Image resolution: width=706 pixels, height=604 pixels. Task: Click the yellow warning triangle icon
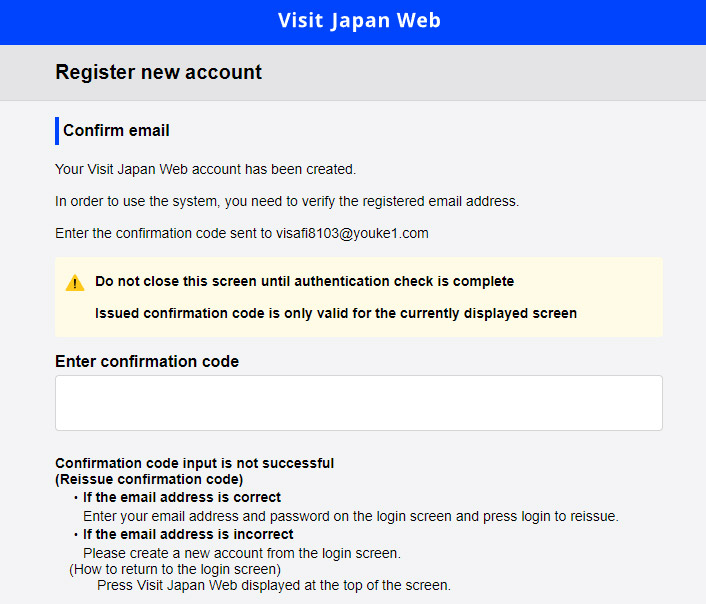click(75, 283)
